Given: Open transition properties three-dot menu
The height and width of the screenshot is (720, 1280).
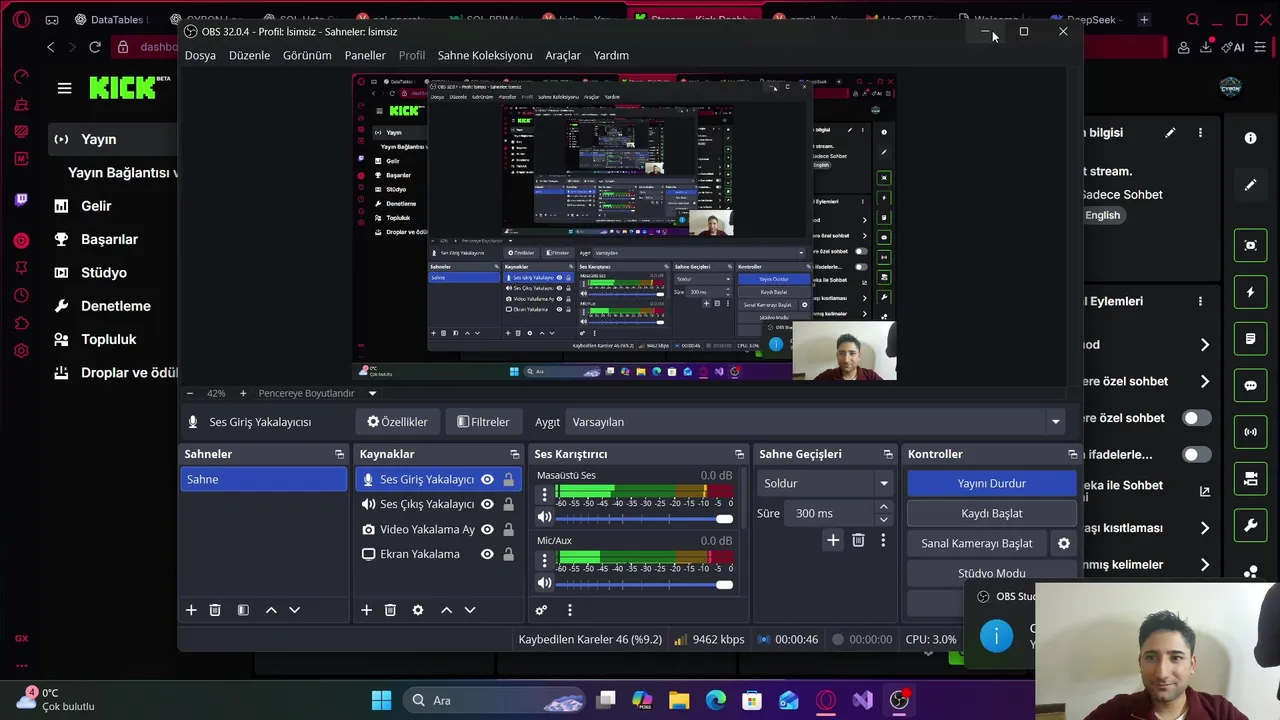Looking at the screenshot, I should (883, 540).
